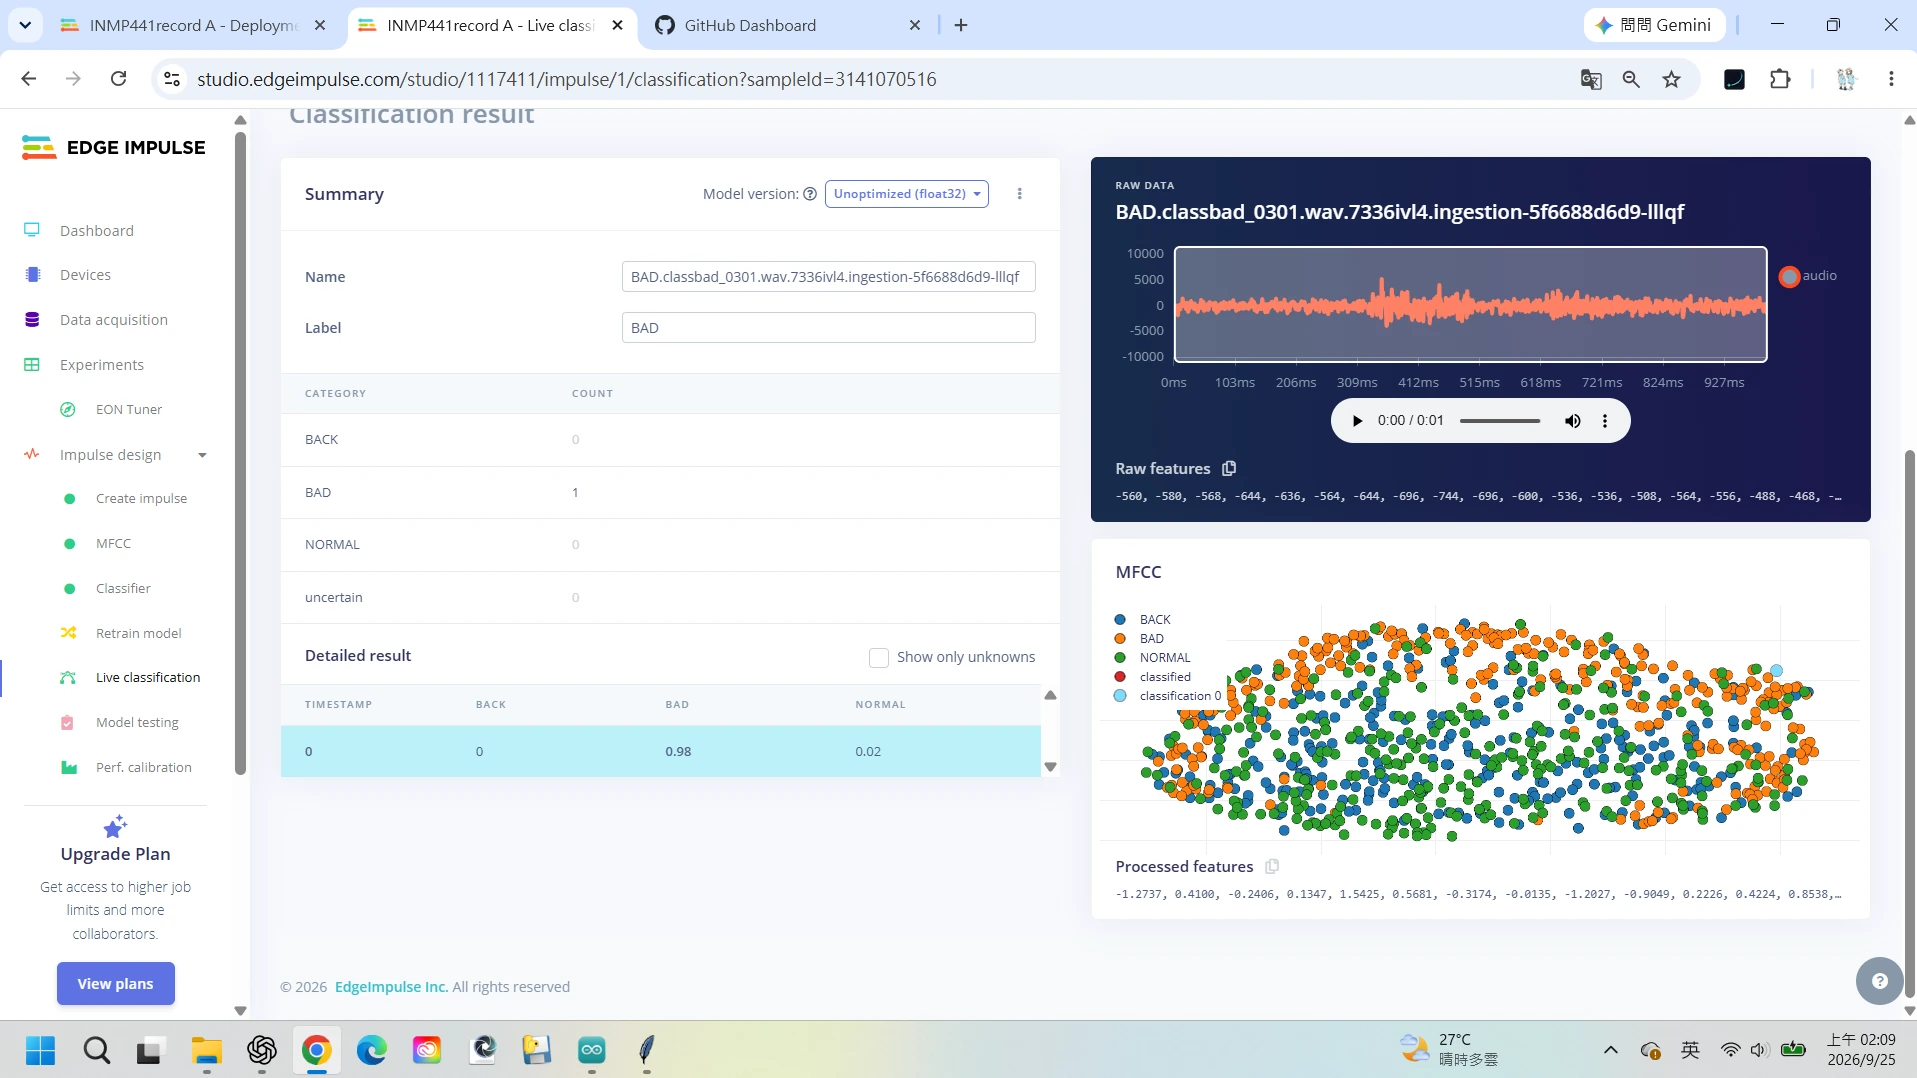Open Chrome tab search dropdown
The image size is (1917, 1078).
[x=25, y=25]
